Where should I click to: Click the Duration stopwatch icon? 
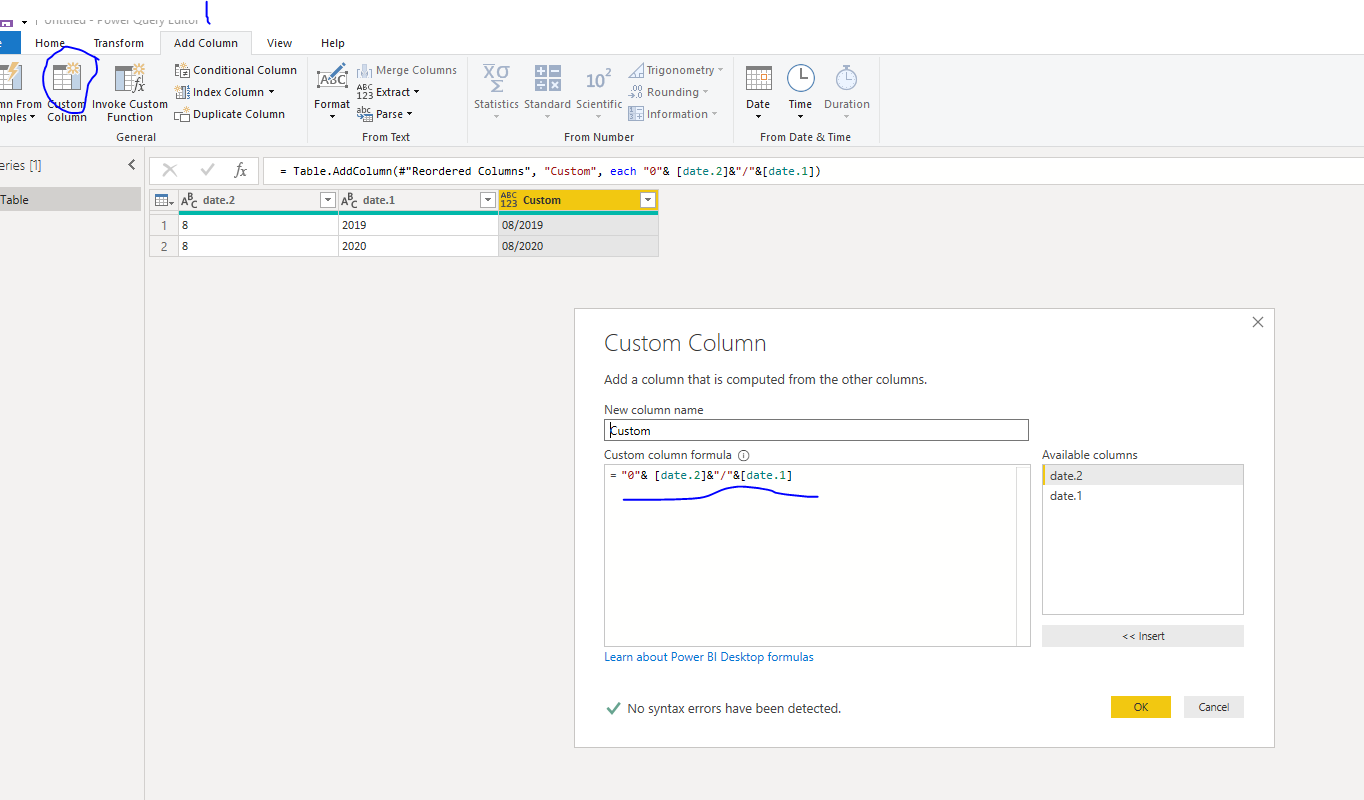[846, 78]
